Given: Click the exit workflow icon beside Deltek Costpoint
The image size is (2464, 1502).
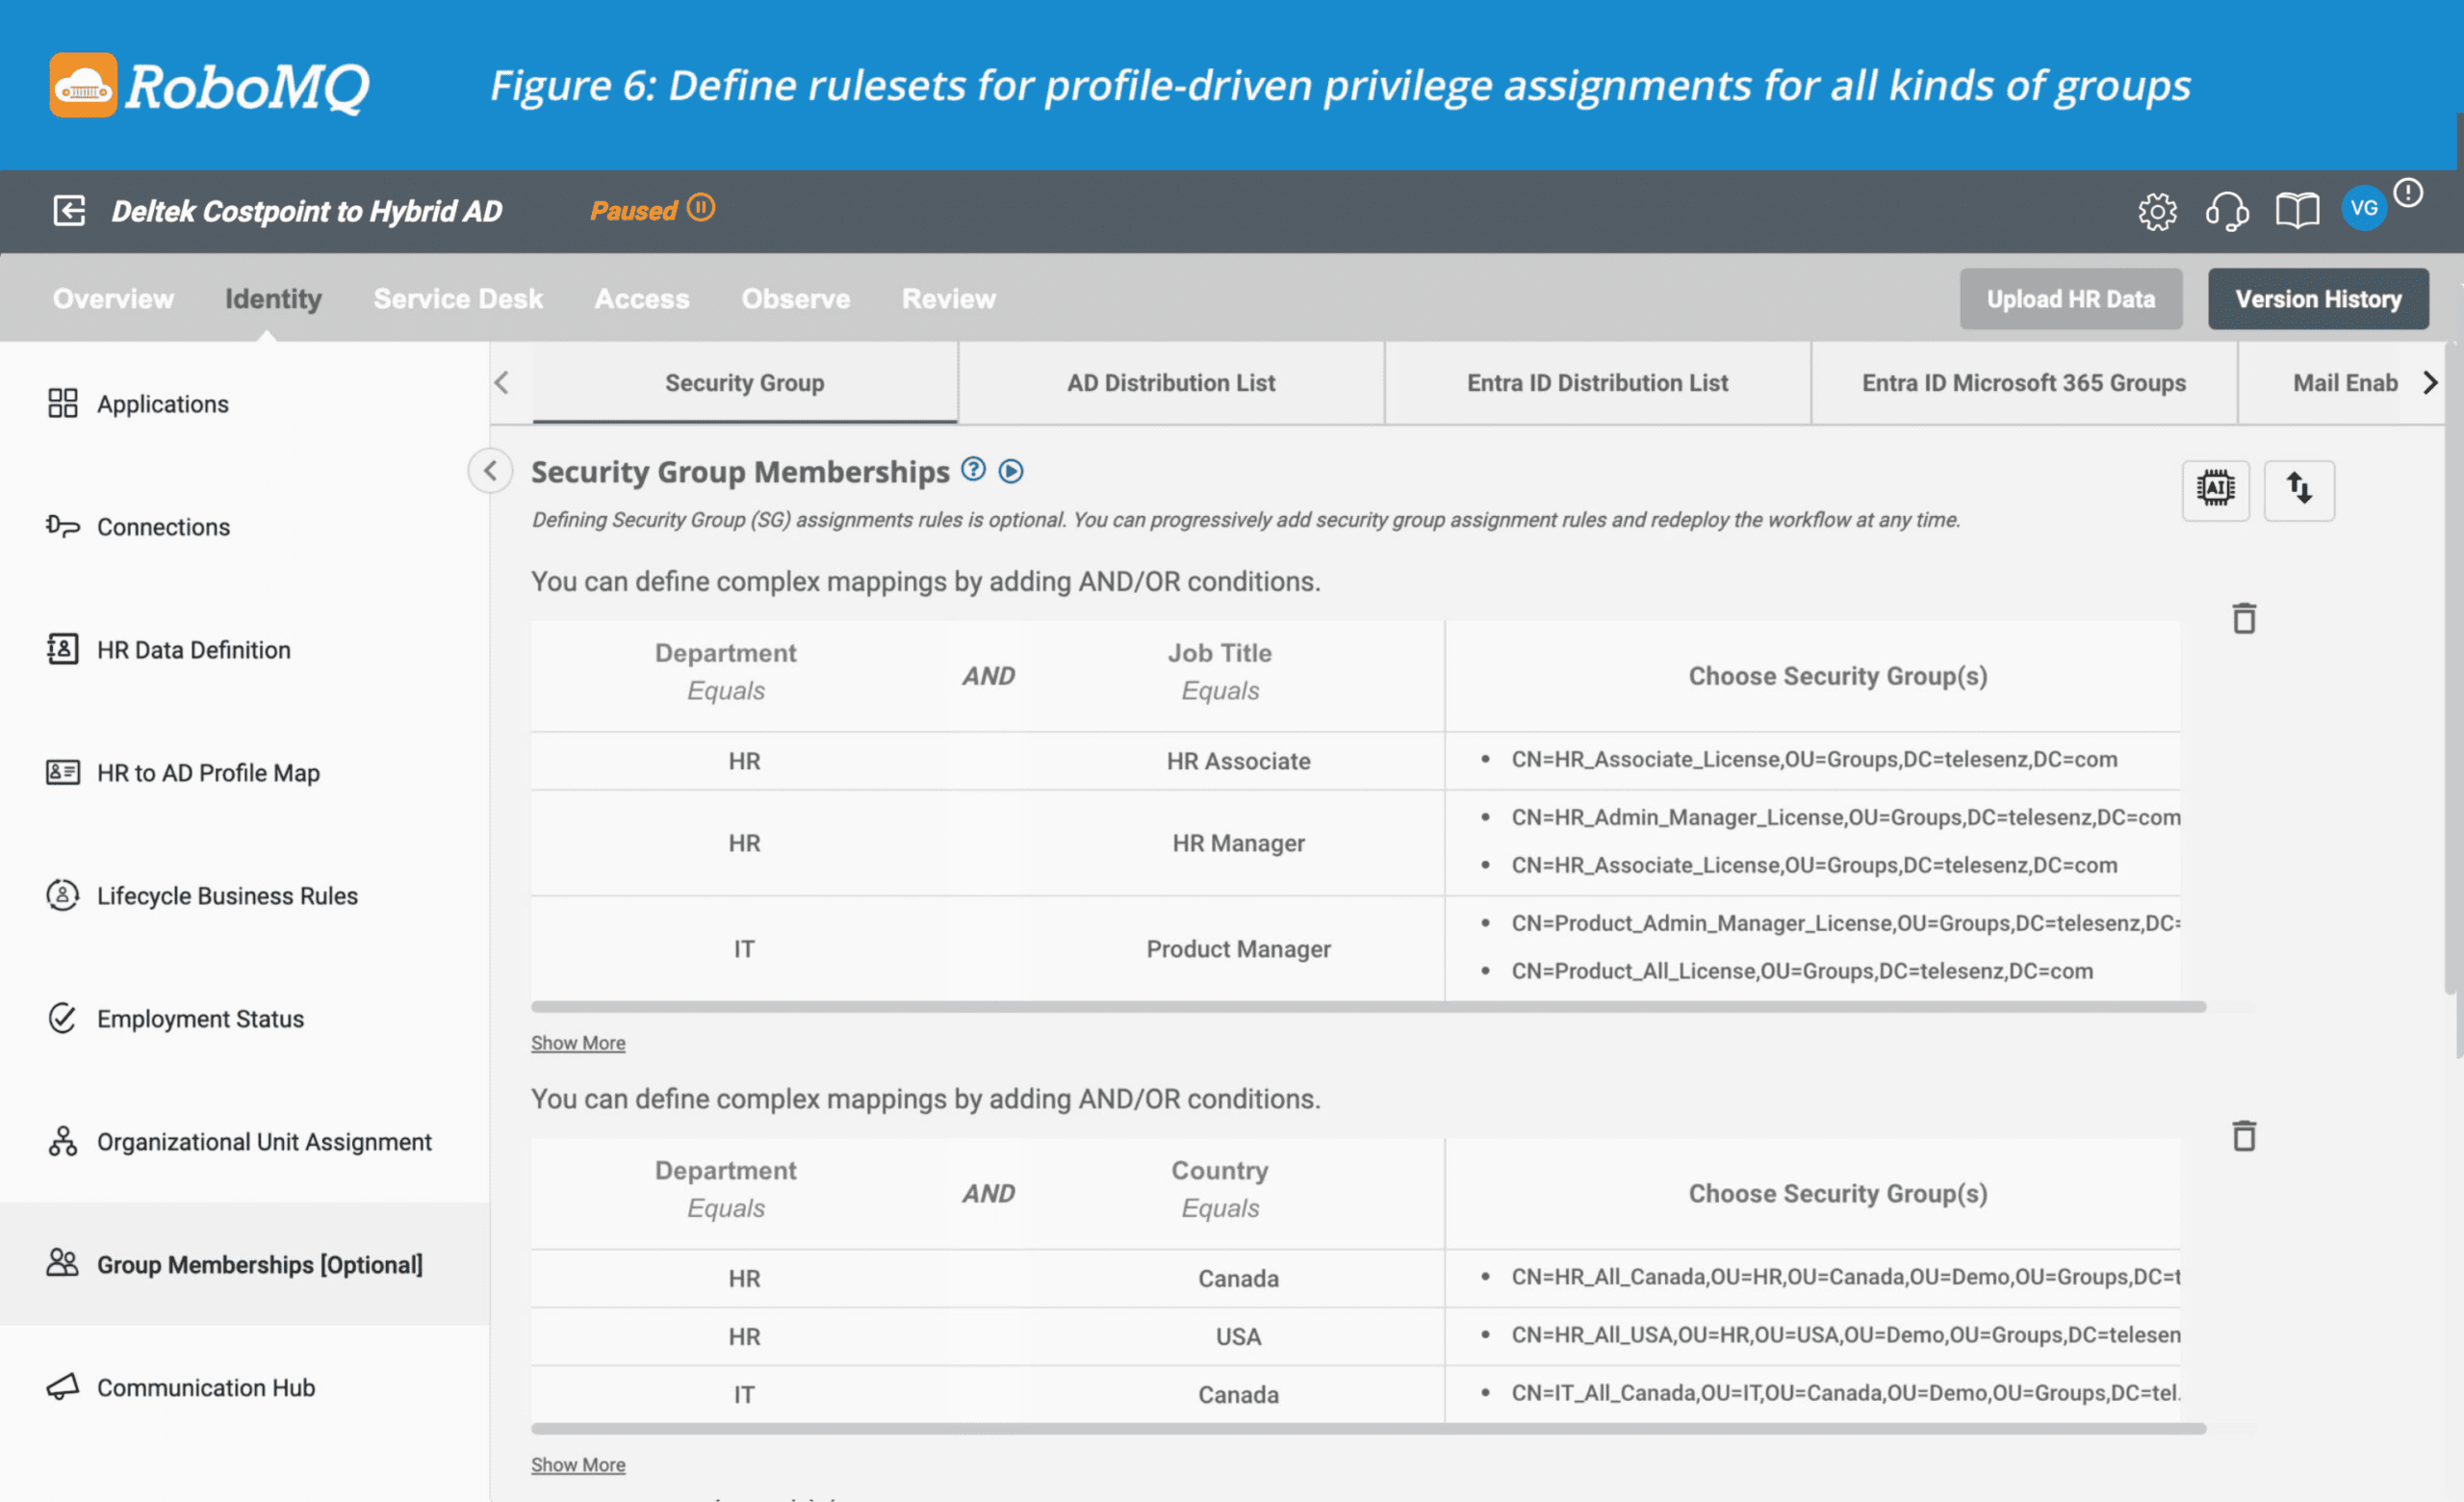Looking at the screenshot, I should point(69,211).
